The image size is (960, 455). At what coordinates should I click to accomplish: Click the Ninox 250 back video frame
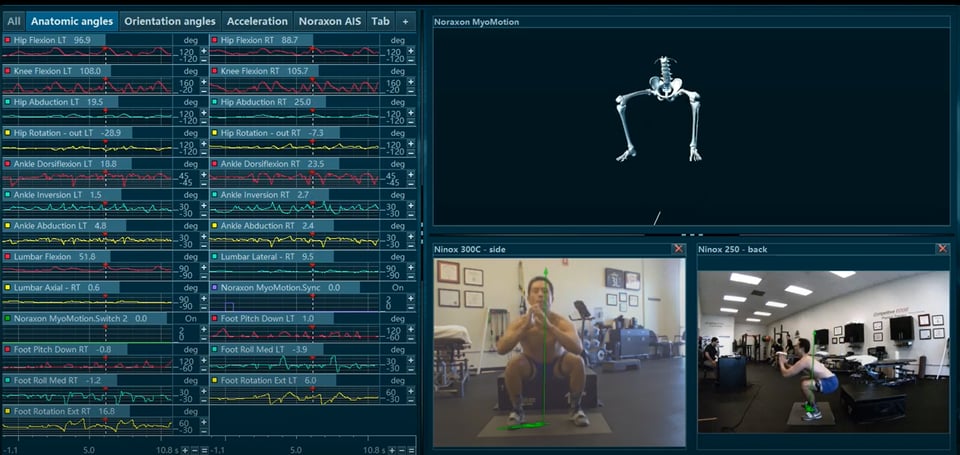823,352
